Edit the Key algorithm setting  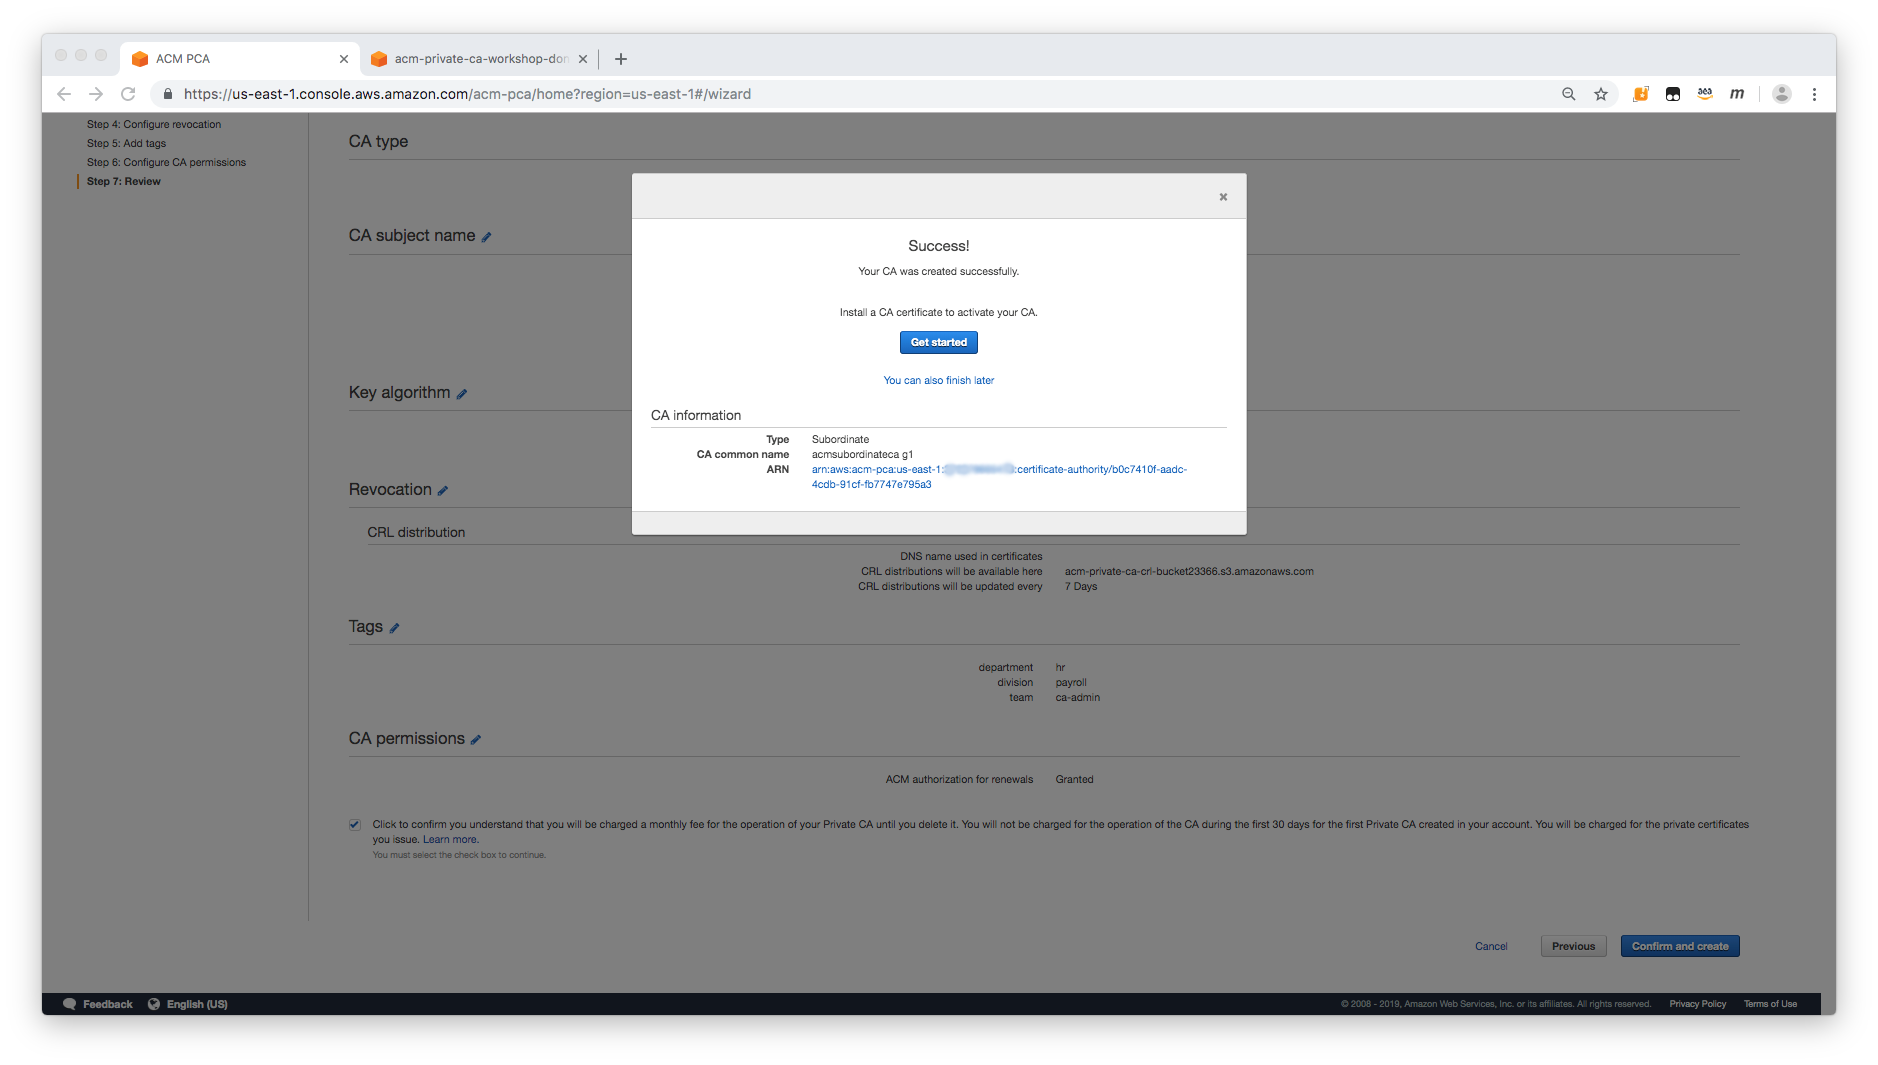461,393
